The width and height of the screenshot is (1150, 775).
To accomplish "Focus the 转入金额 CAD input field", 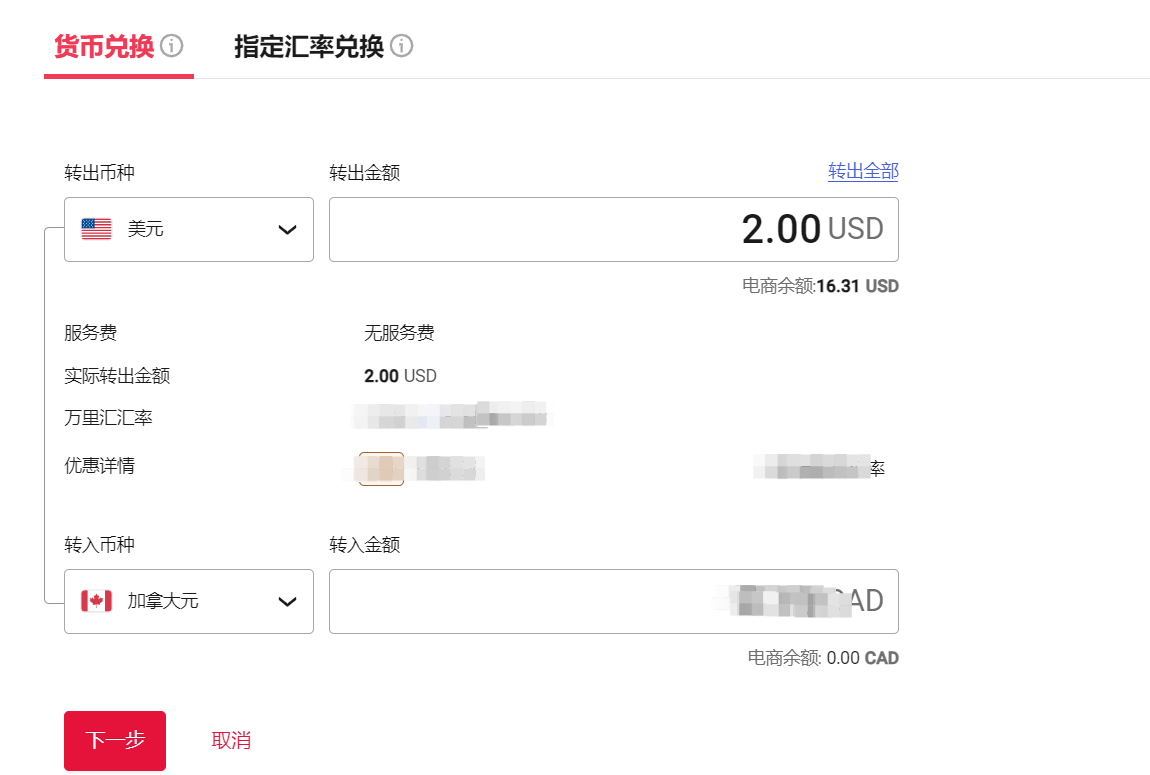I will click(520, 601).
